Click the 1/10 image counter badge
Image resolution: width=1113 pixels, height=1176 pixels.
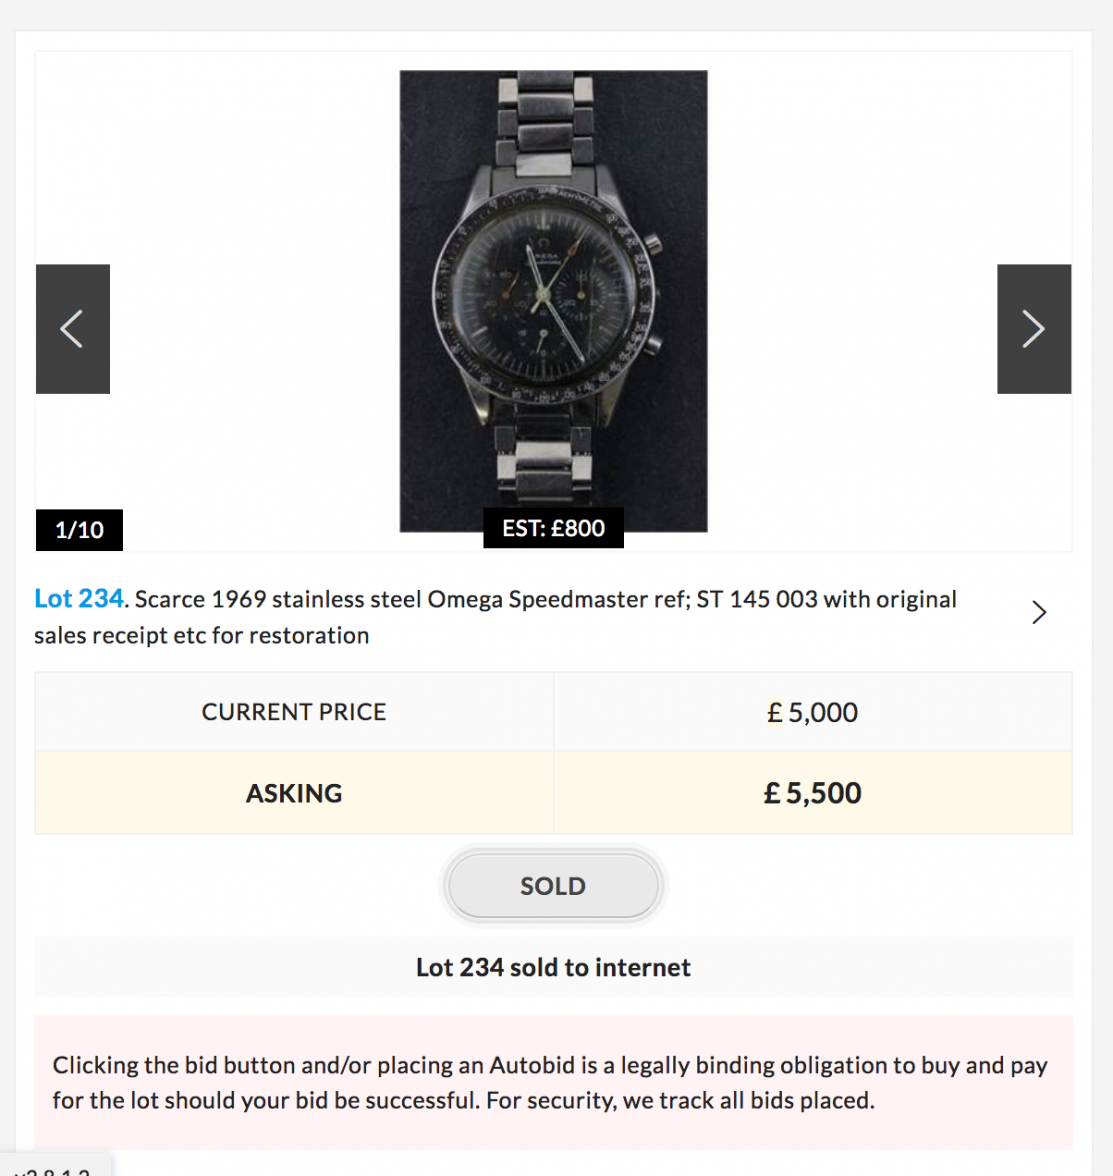point(79,530)
